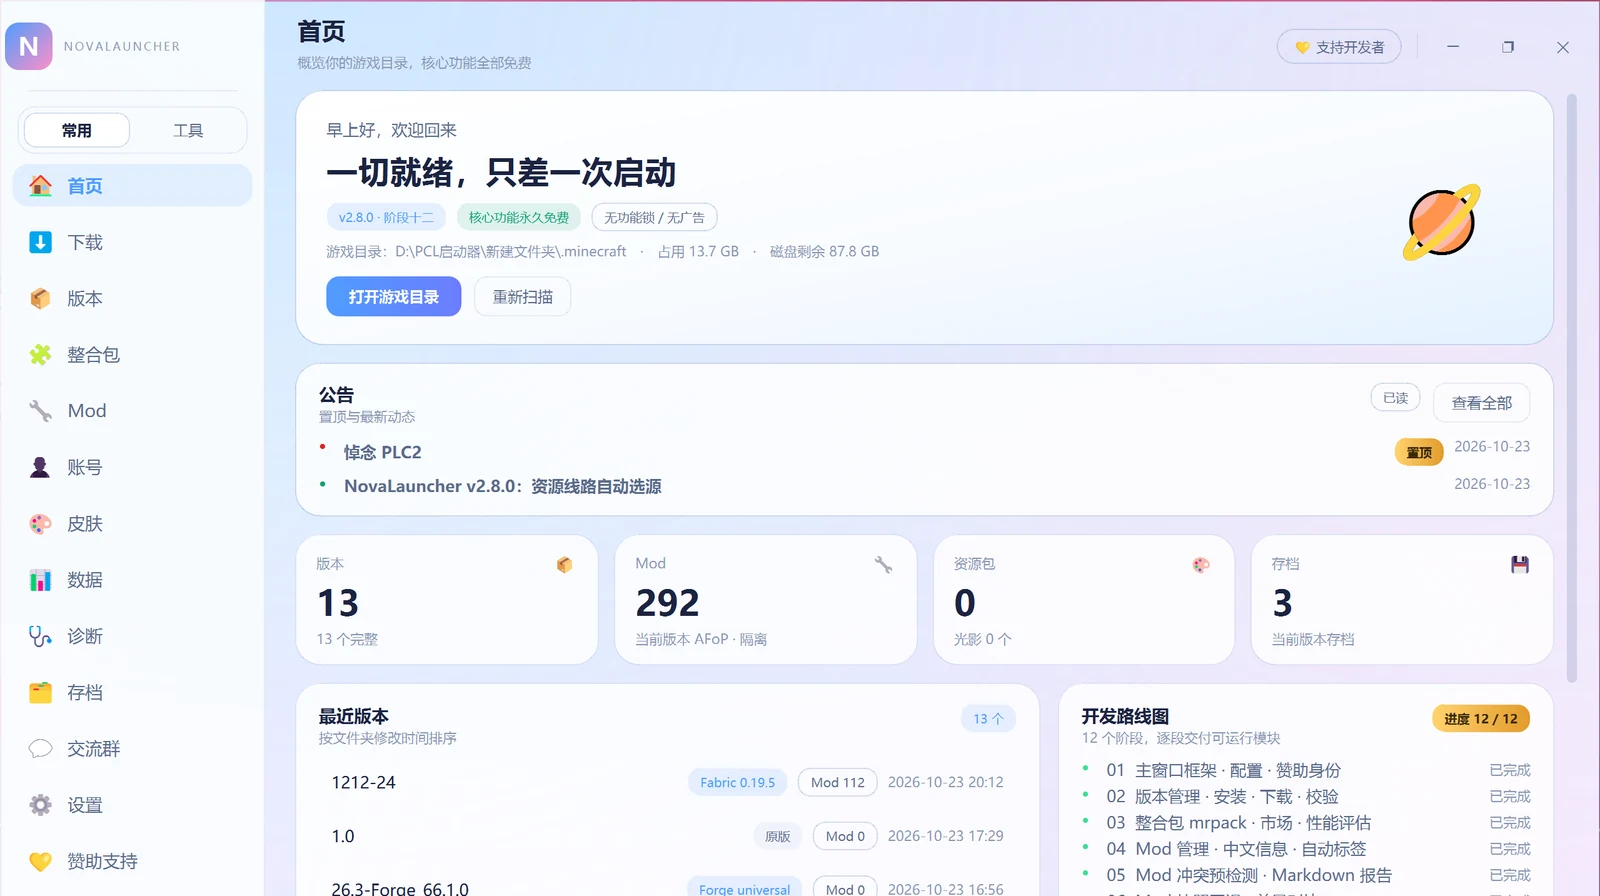Click the planet illustration in the welcome card
This screenshot has height=896, width=1600.
(x=1441, y=222)
